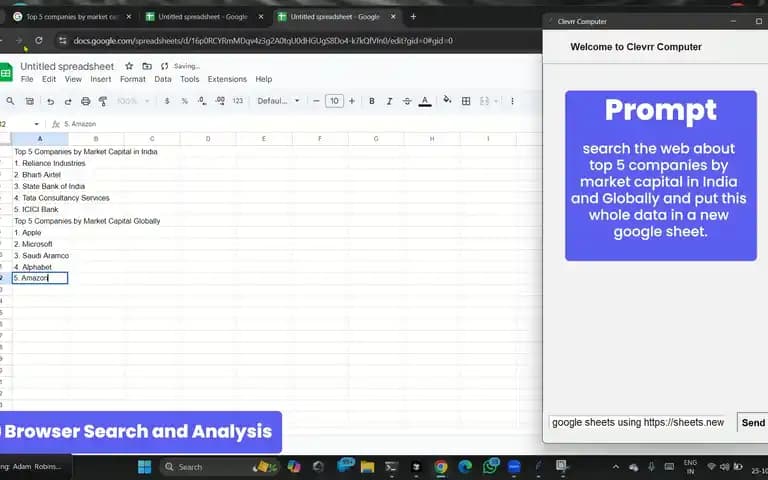Open the View menu
Screen dimensions: 768x480
(73, 79)
